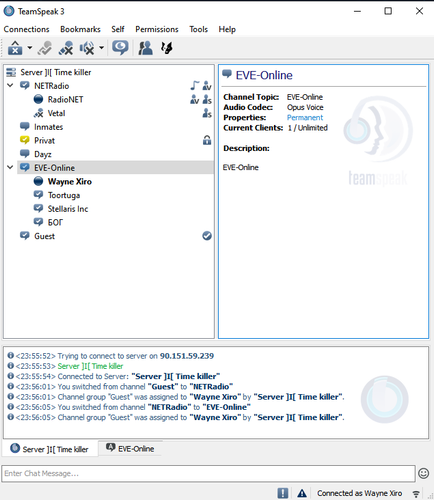This screenshot has height=500, width=434.
Task: Open the Contacts toolbar icon
Action: [145, 48]
